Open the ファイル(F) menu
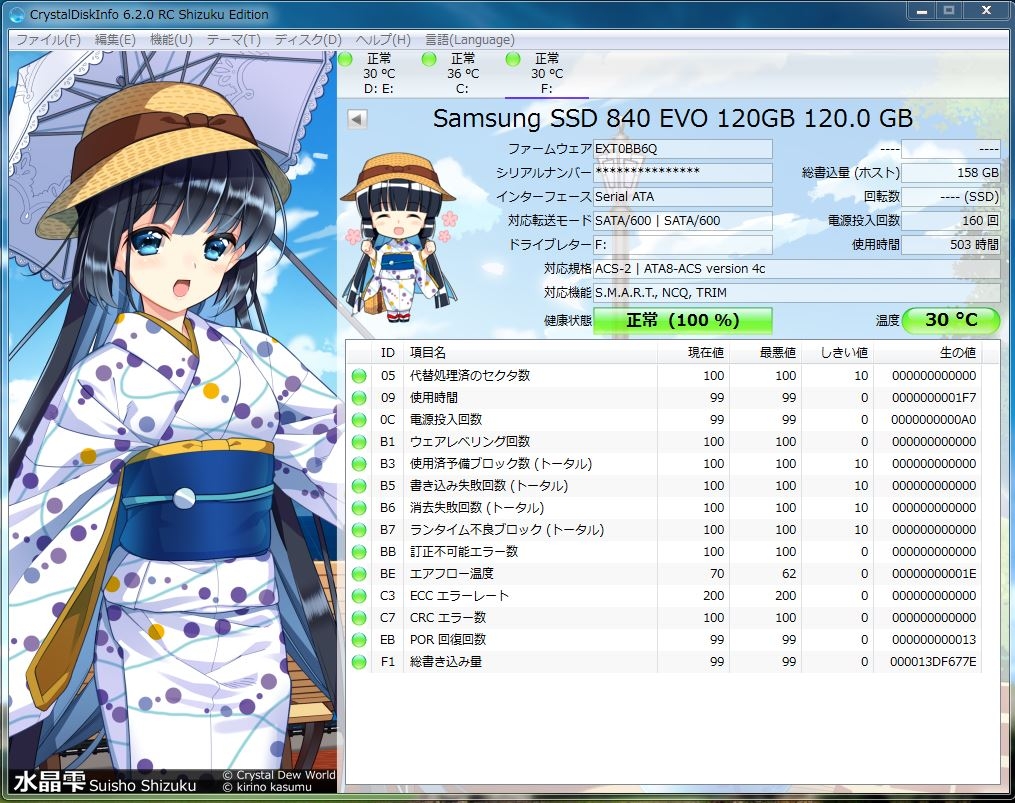Viewport: 1015px width, 803px height. [x=48, y=40]
